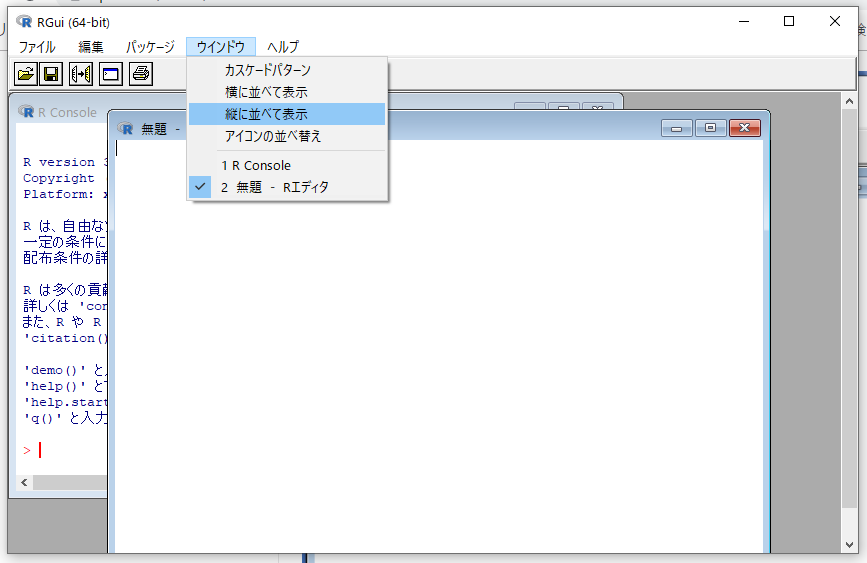Click the main workspace vertical scrollbar thumb
Image resolution: width=867 pixels, height=563 pixels.
(x=849, y=308)
